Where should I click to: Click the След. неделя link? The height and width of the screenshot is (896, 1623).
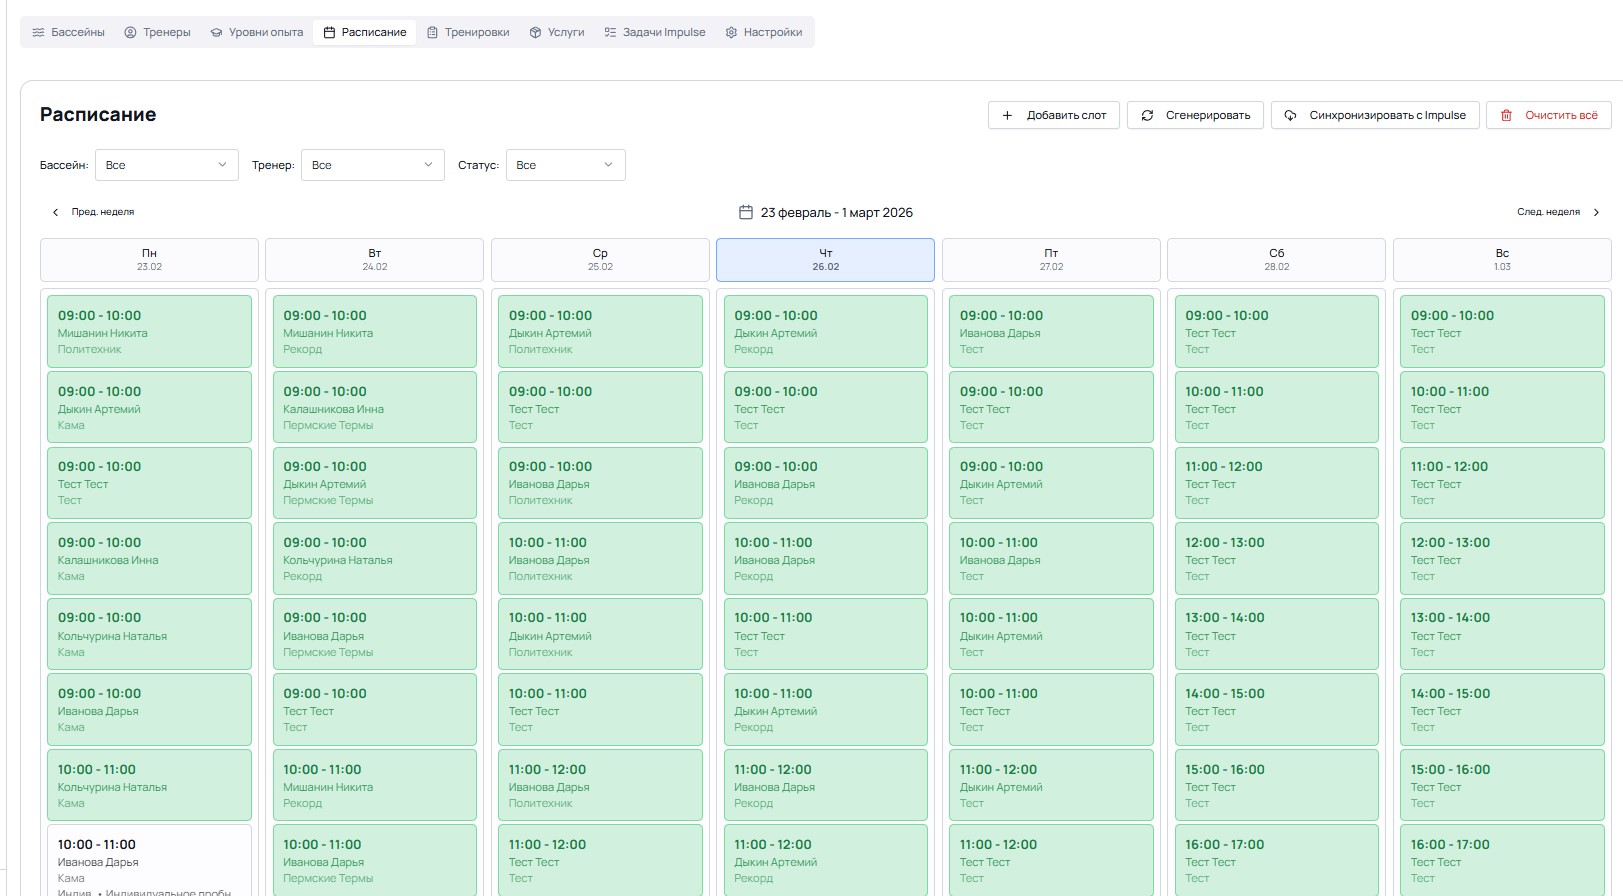pyautogui.click(x=1548, y=212)
